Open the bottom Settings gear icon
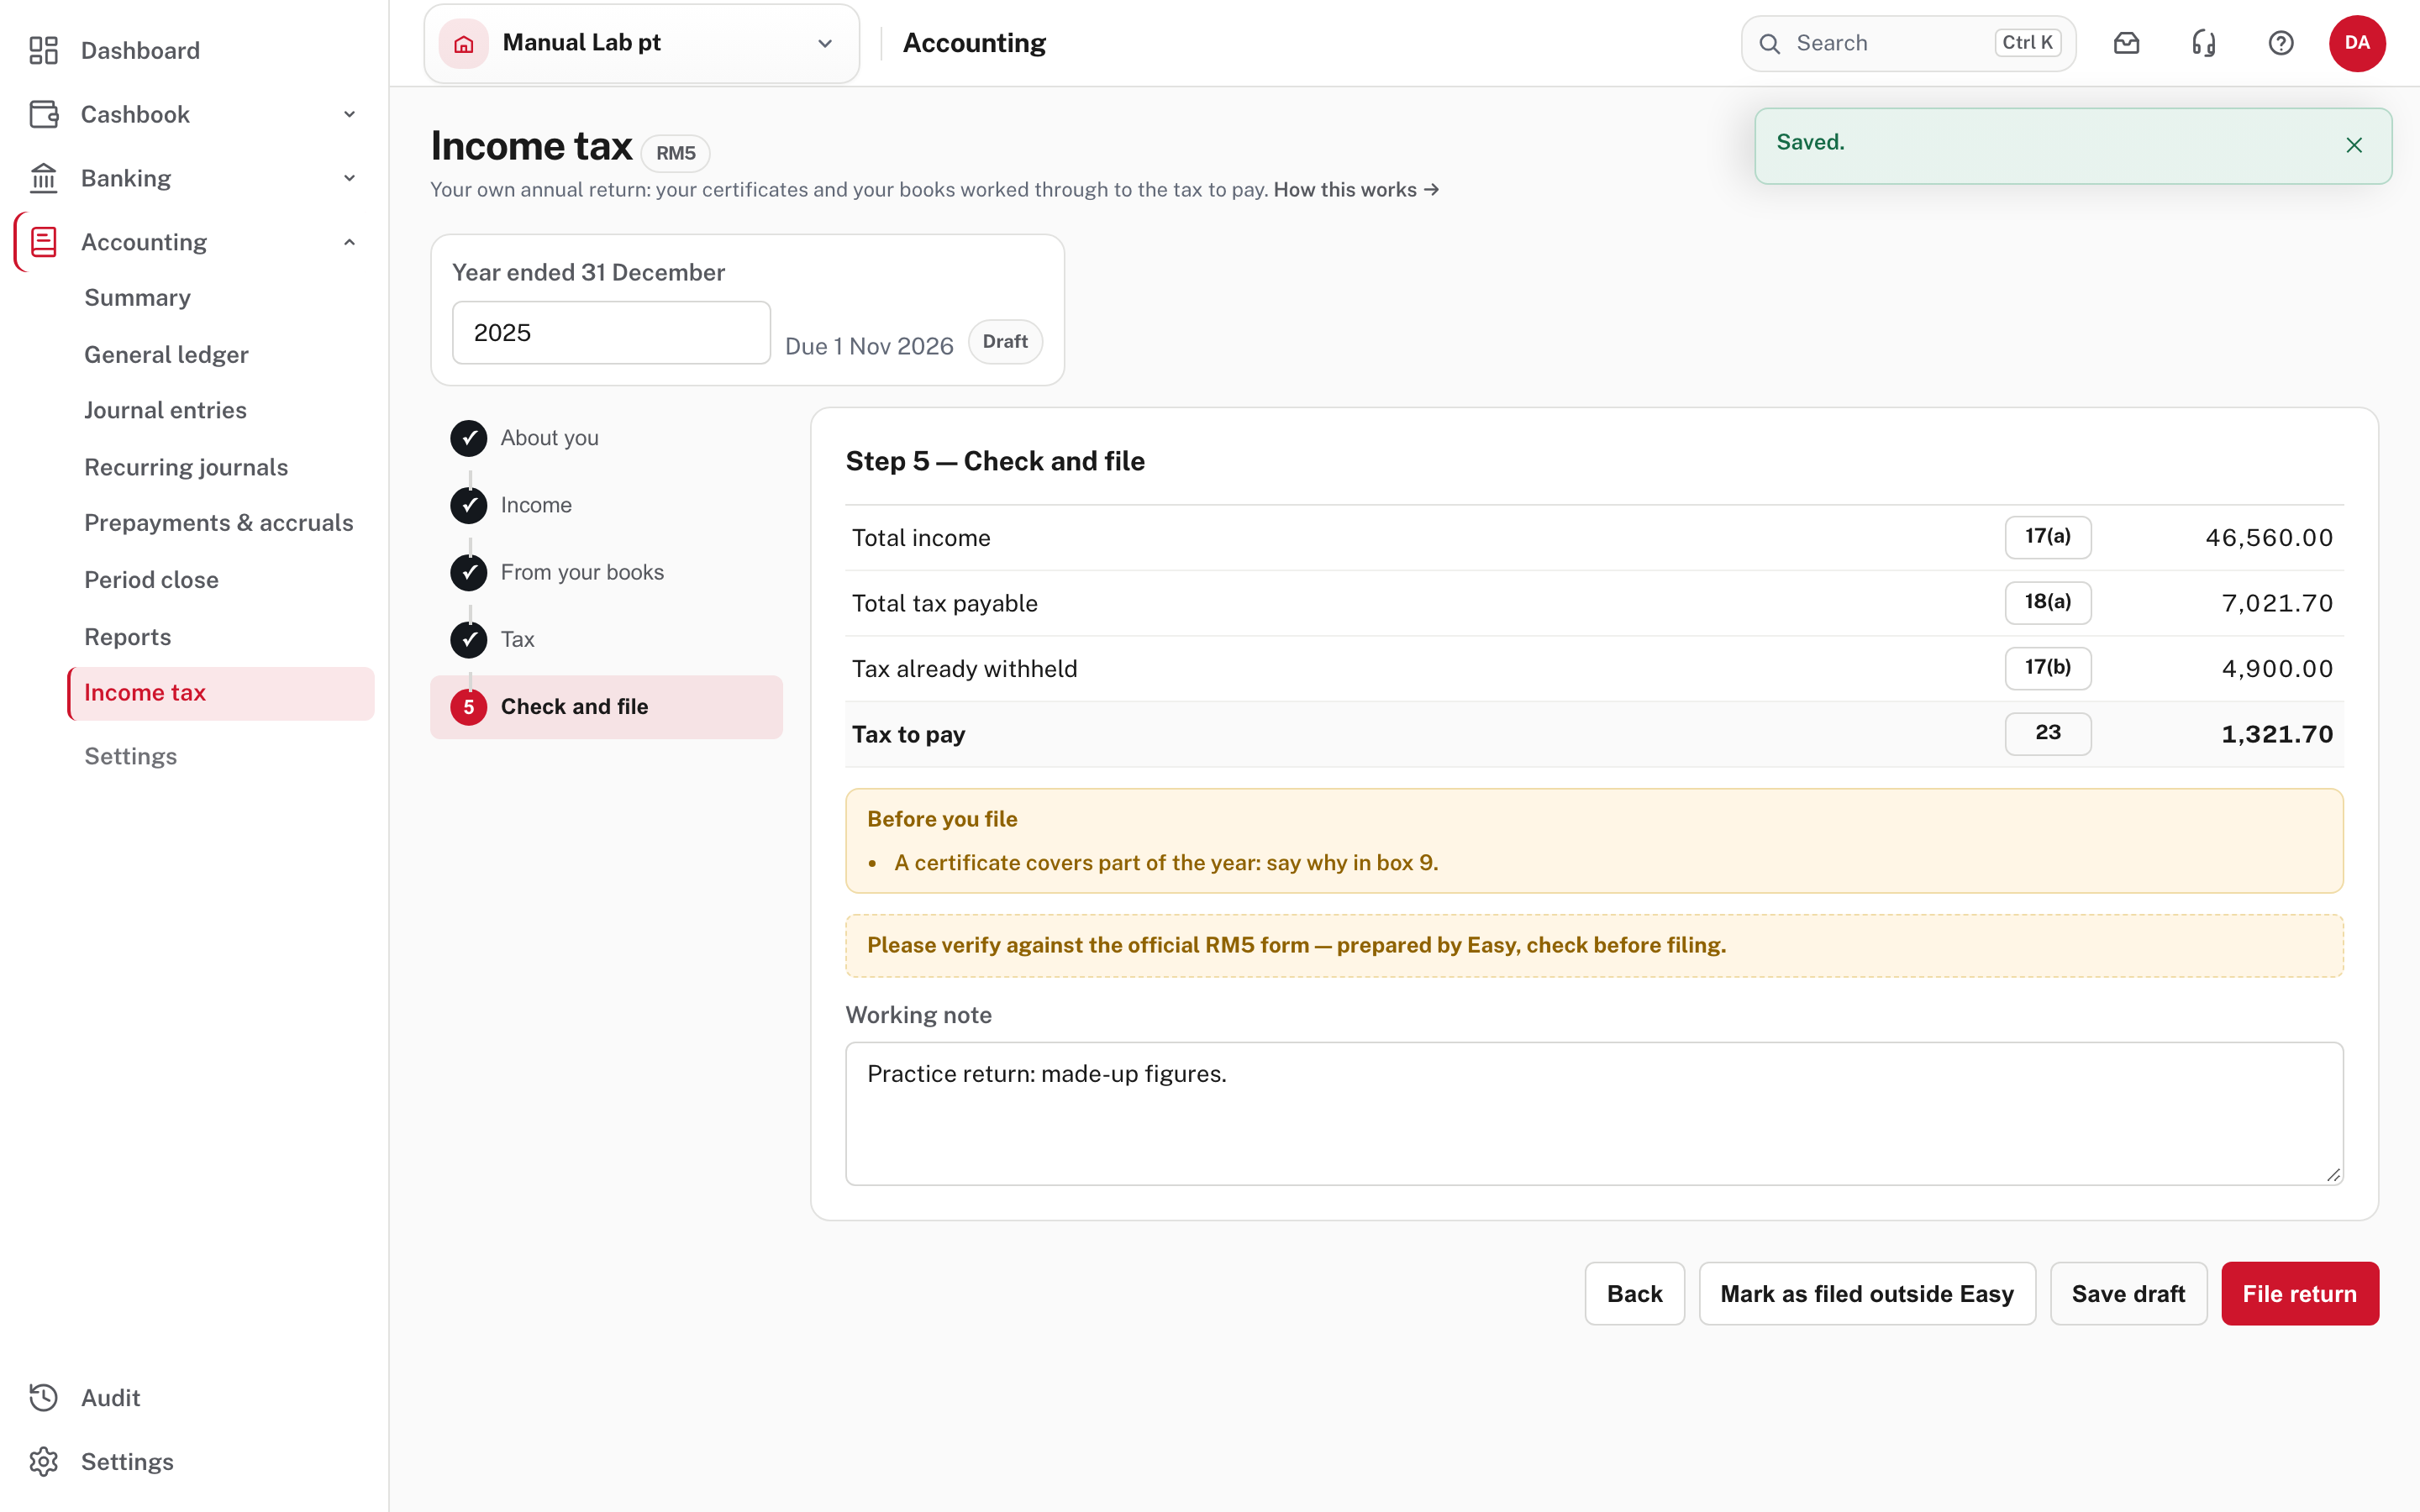The height and width of the screenshot is (1512, 2420). click(x=43, y=1461)
